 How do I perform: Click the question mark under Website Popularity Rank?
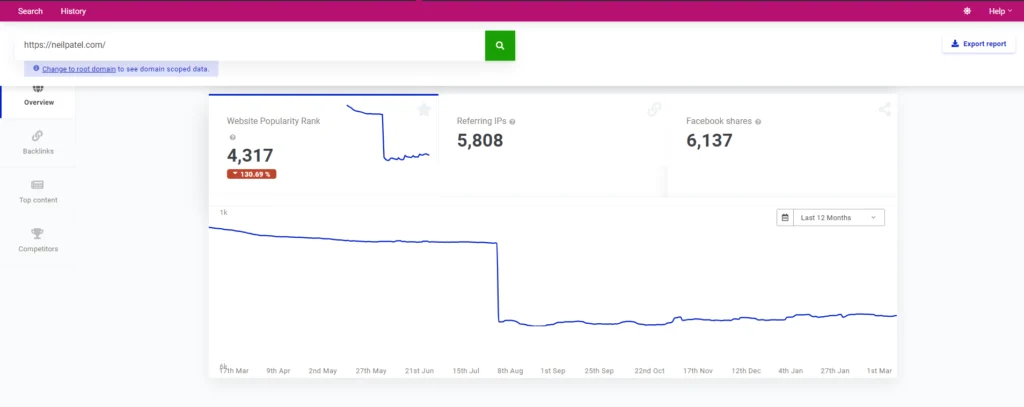[232, 137]
